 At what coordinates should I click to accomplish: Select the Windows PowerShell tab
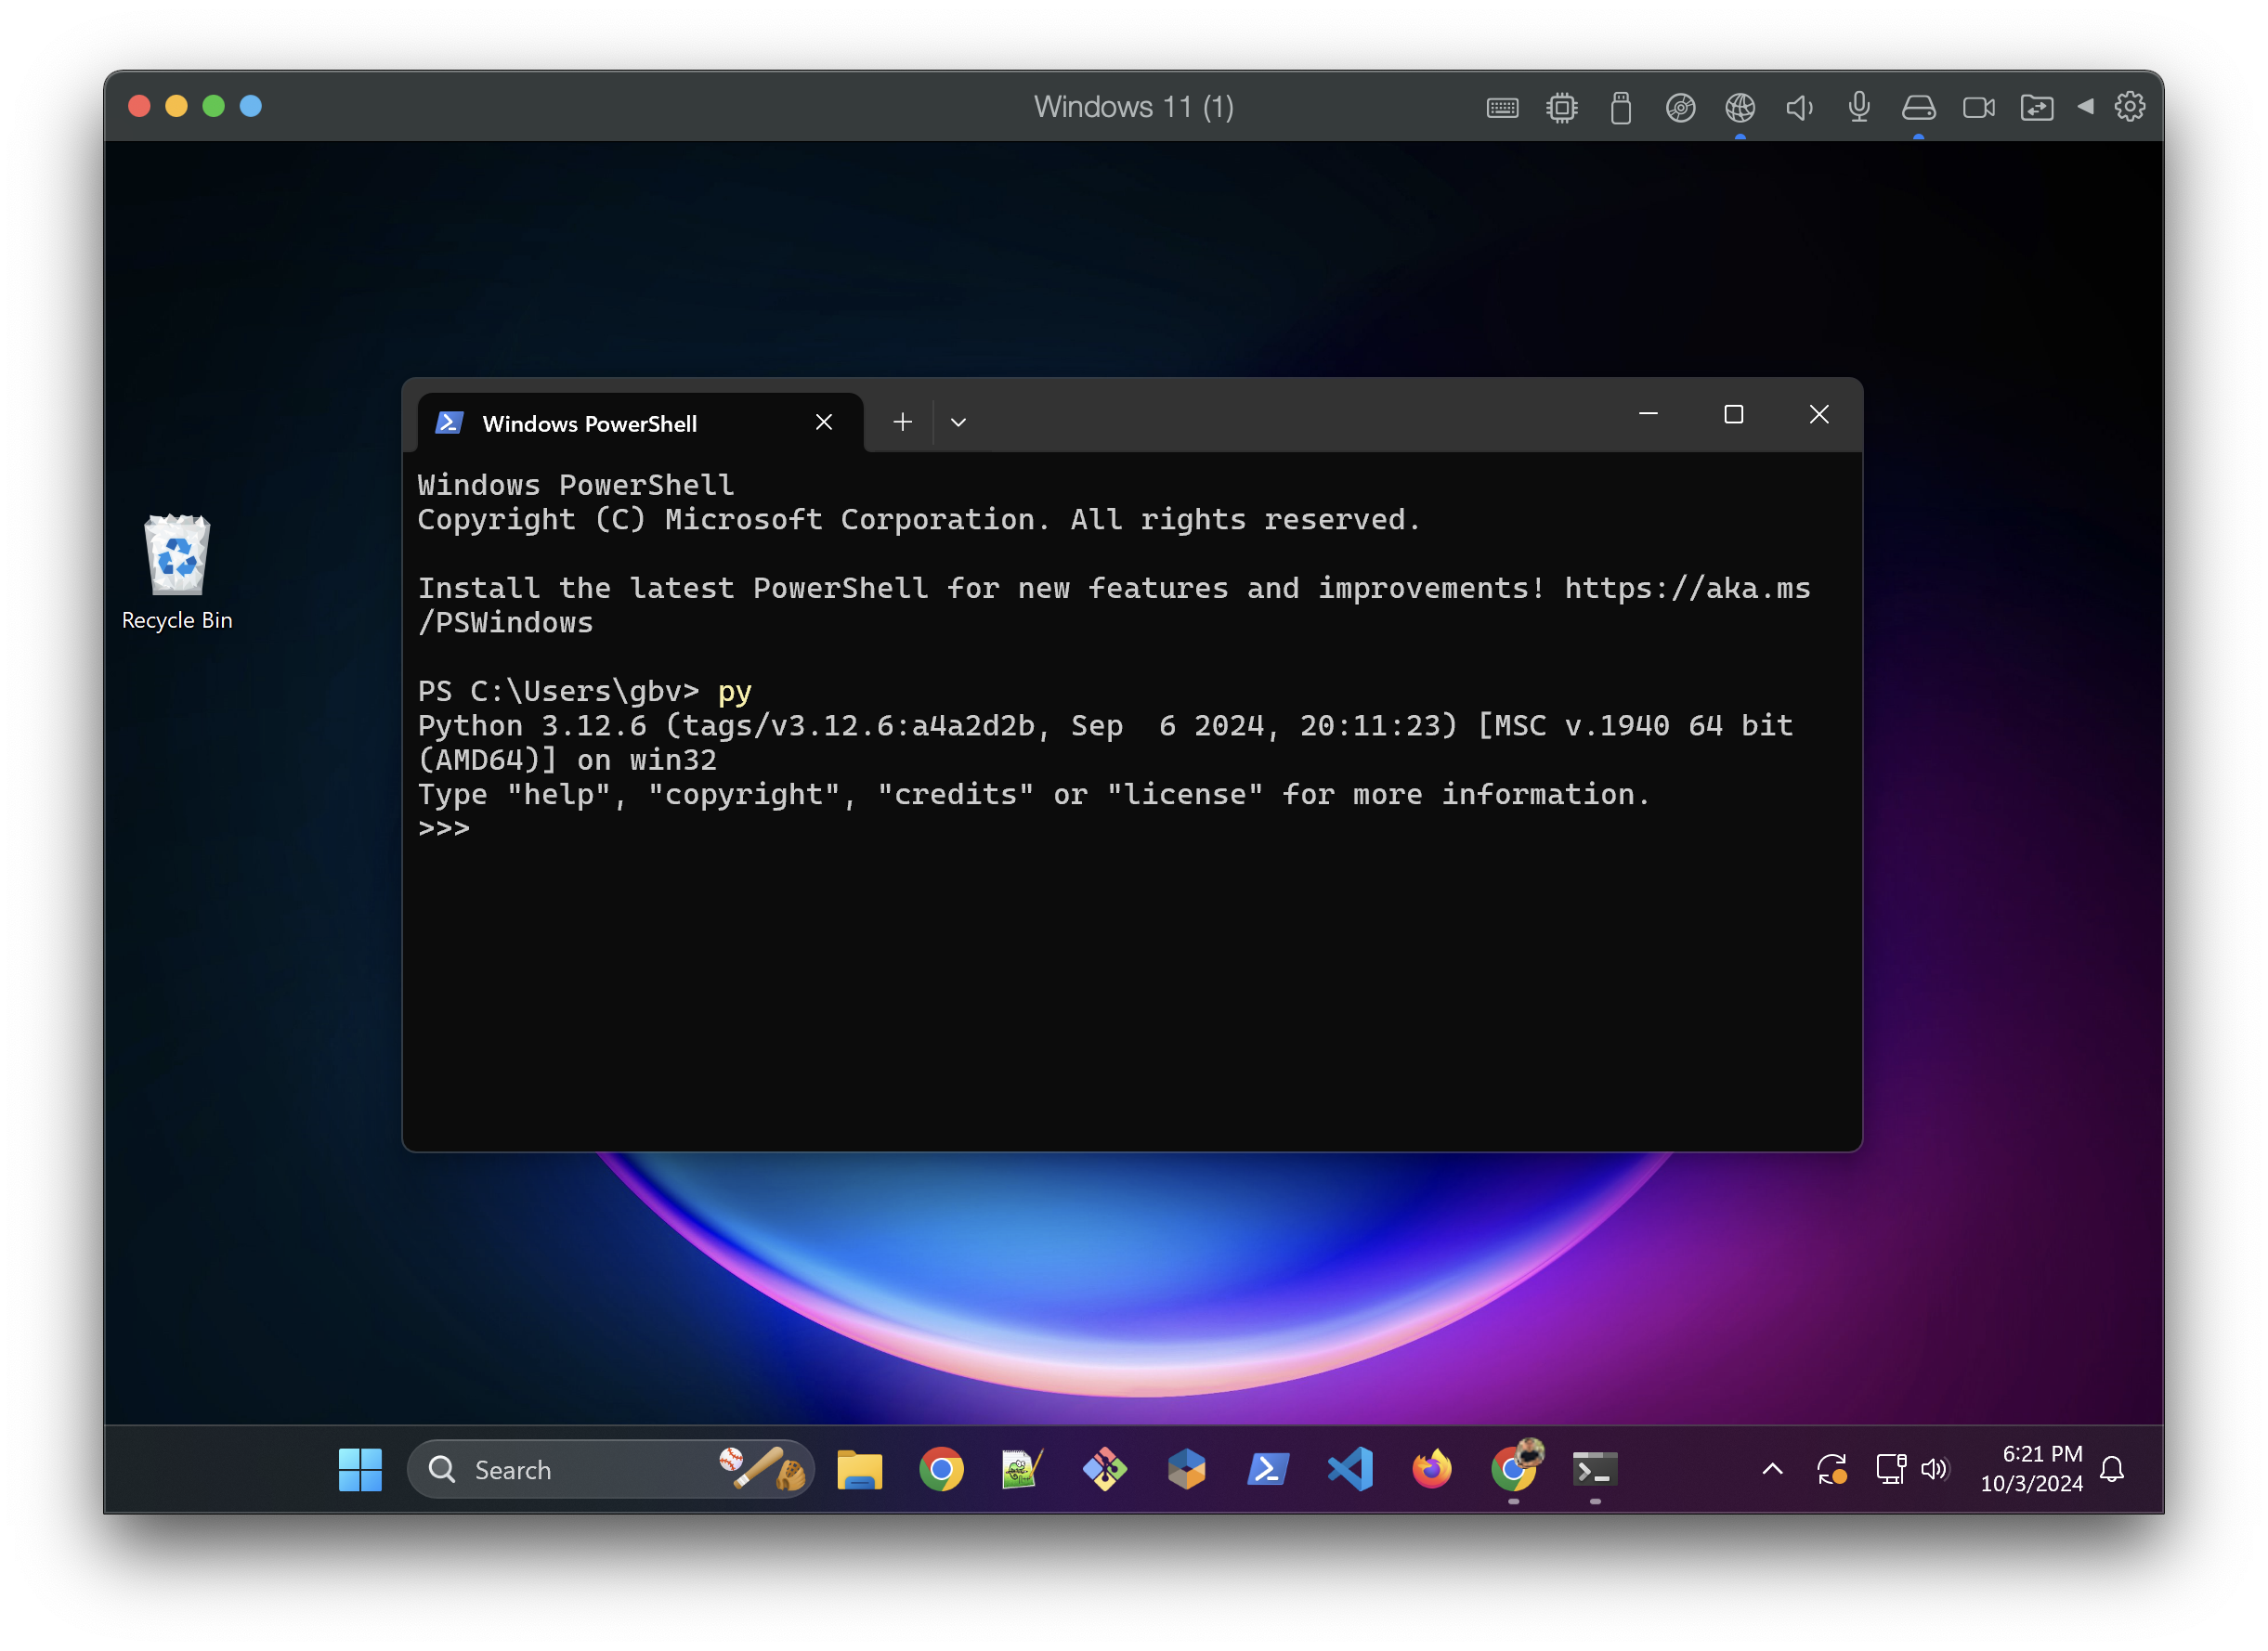(x=590, y=424)
